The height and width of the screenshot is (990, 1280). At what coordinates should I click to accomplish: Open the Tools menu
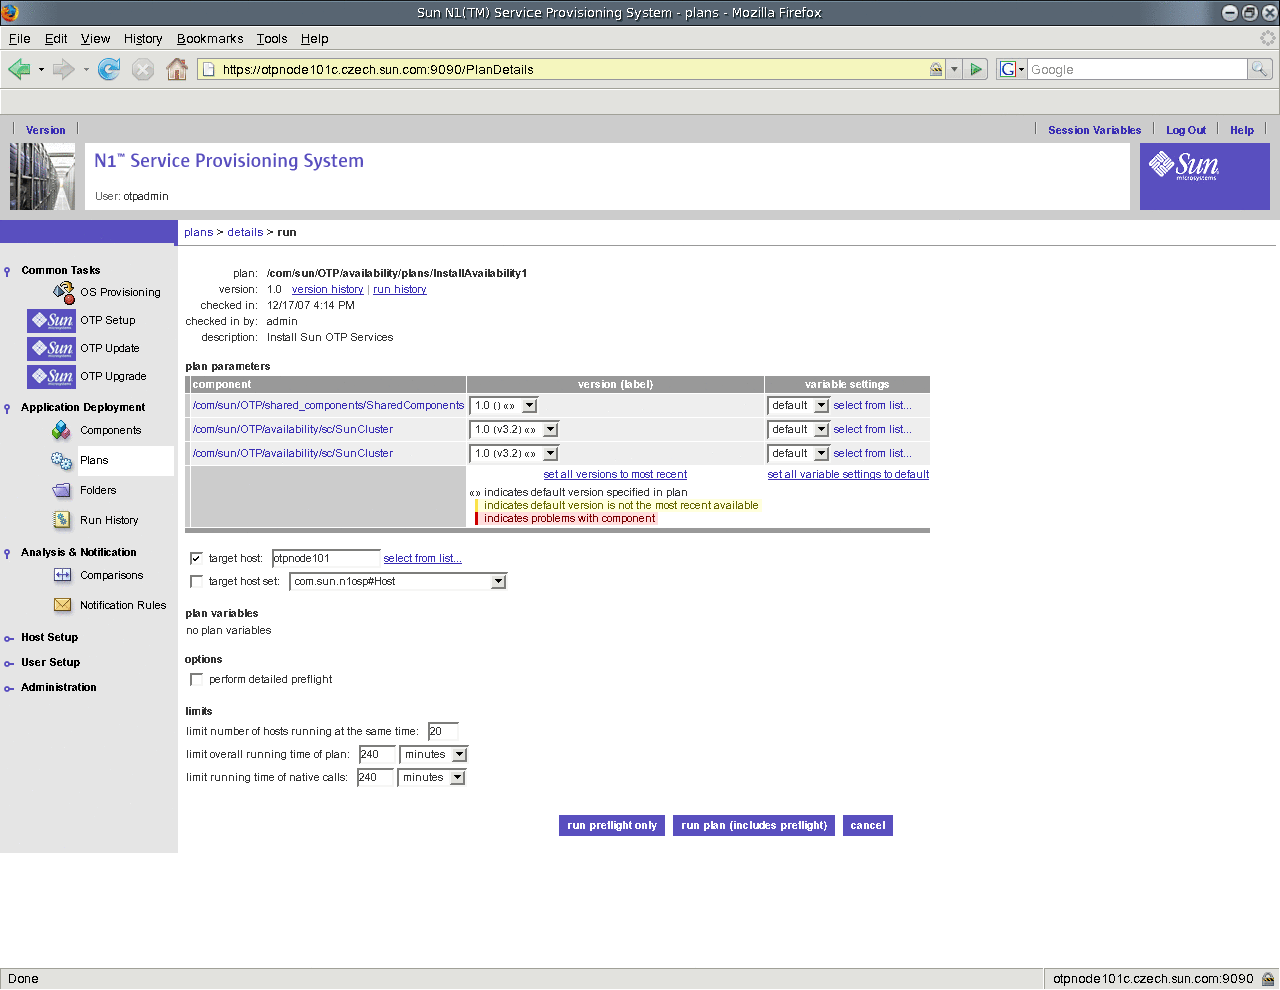click(x=272, y=39)
